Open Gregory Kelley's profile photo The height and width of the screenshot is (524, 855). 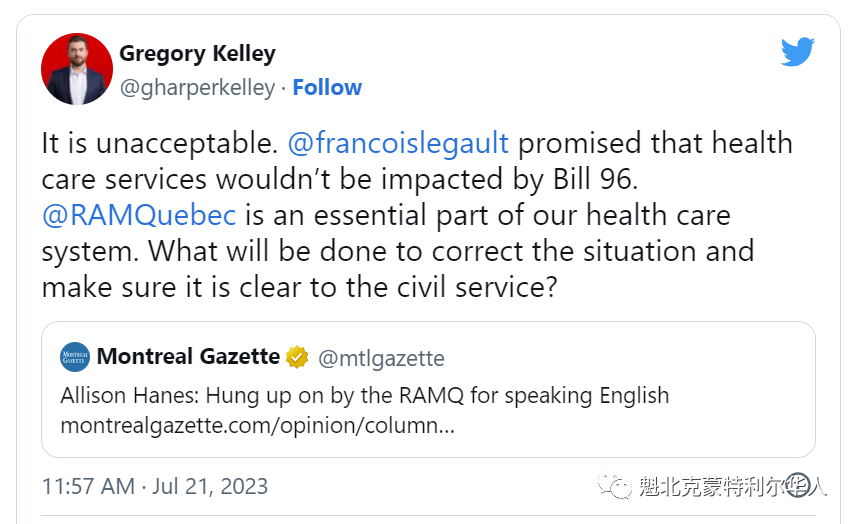coord(77,69)
